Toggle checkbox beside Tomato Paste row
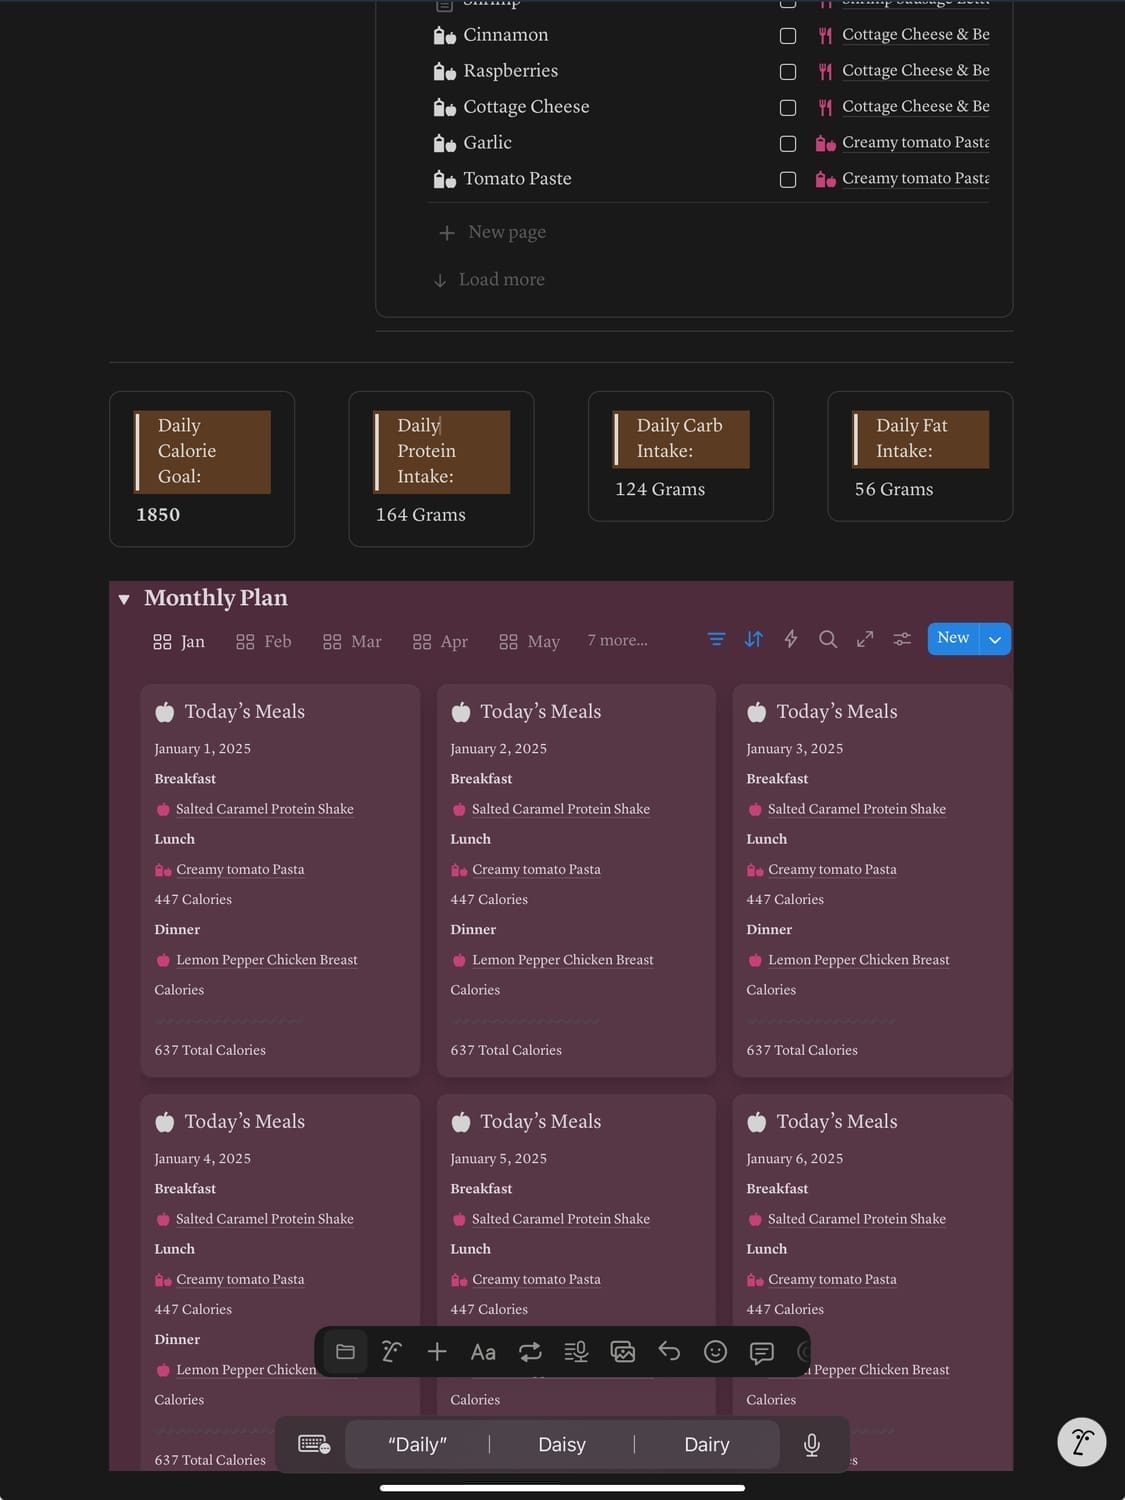This screenshot has width=1125, height=1500. click(788, 180)
